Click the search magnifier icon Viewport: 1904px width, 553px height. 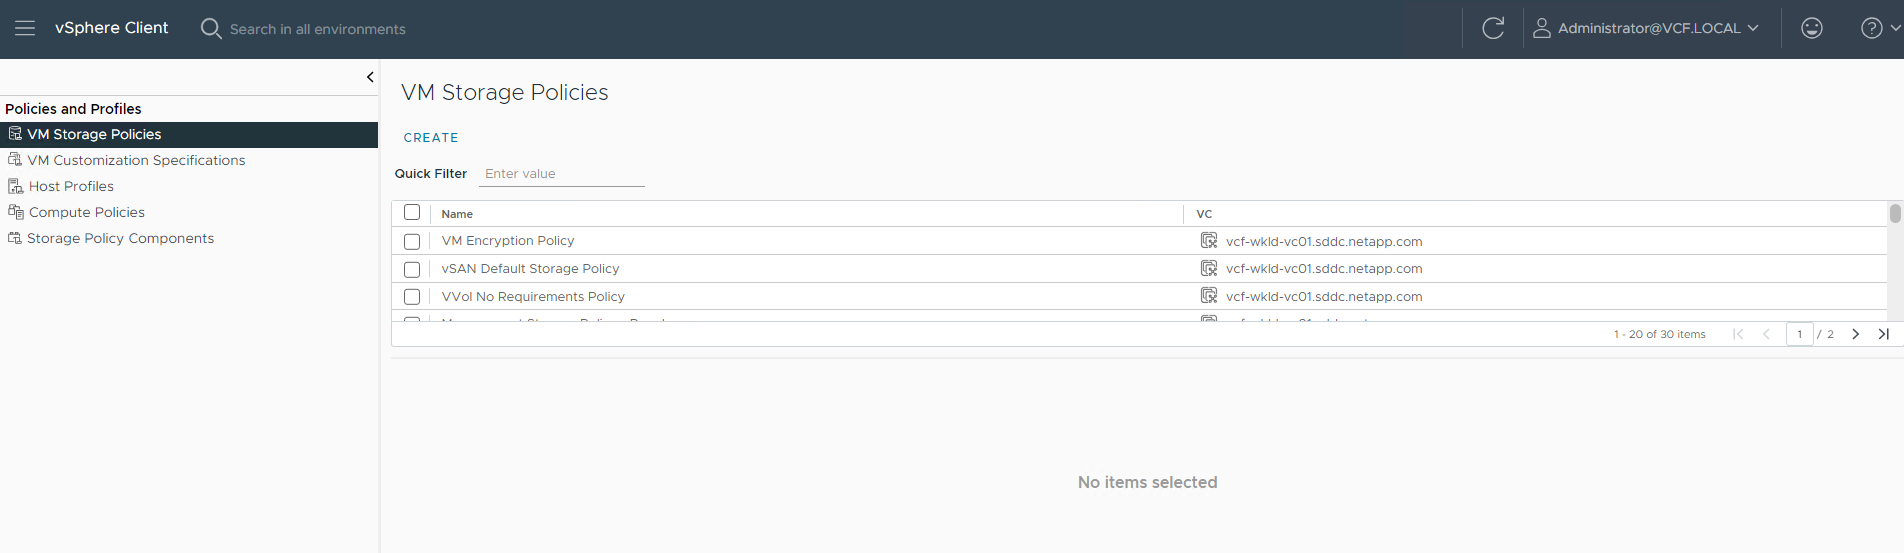(210, 28)
